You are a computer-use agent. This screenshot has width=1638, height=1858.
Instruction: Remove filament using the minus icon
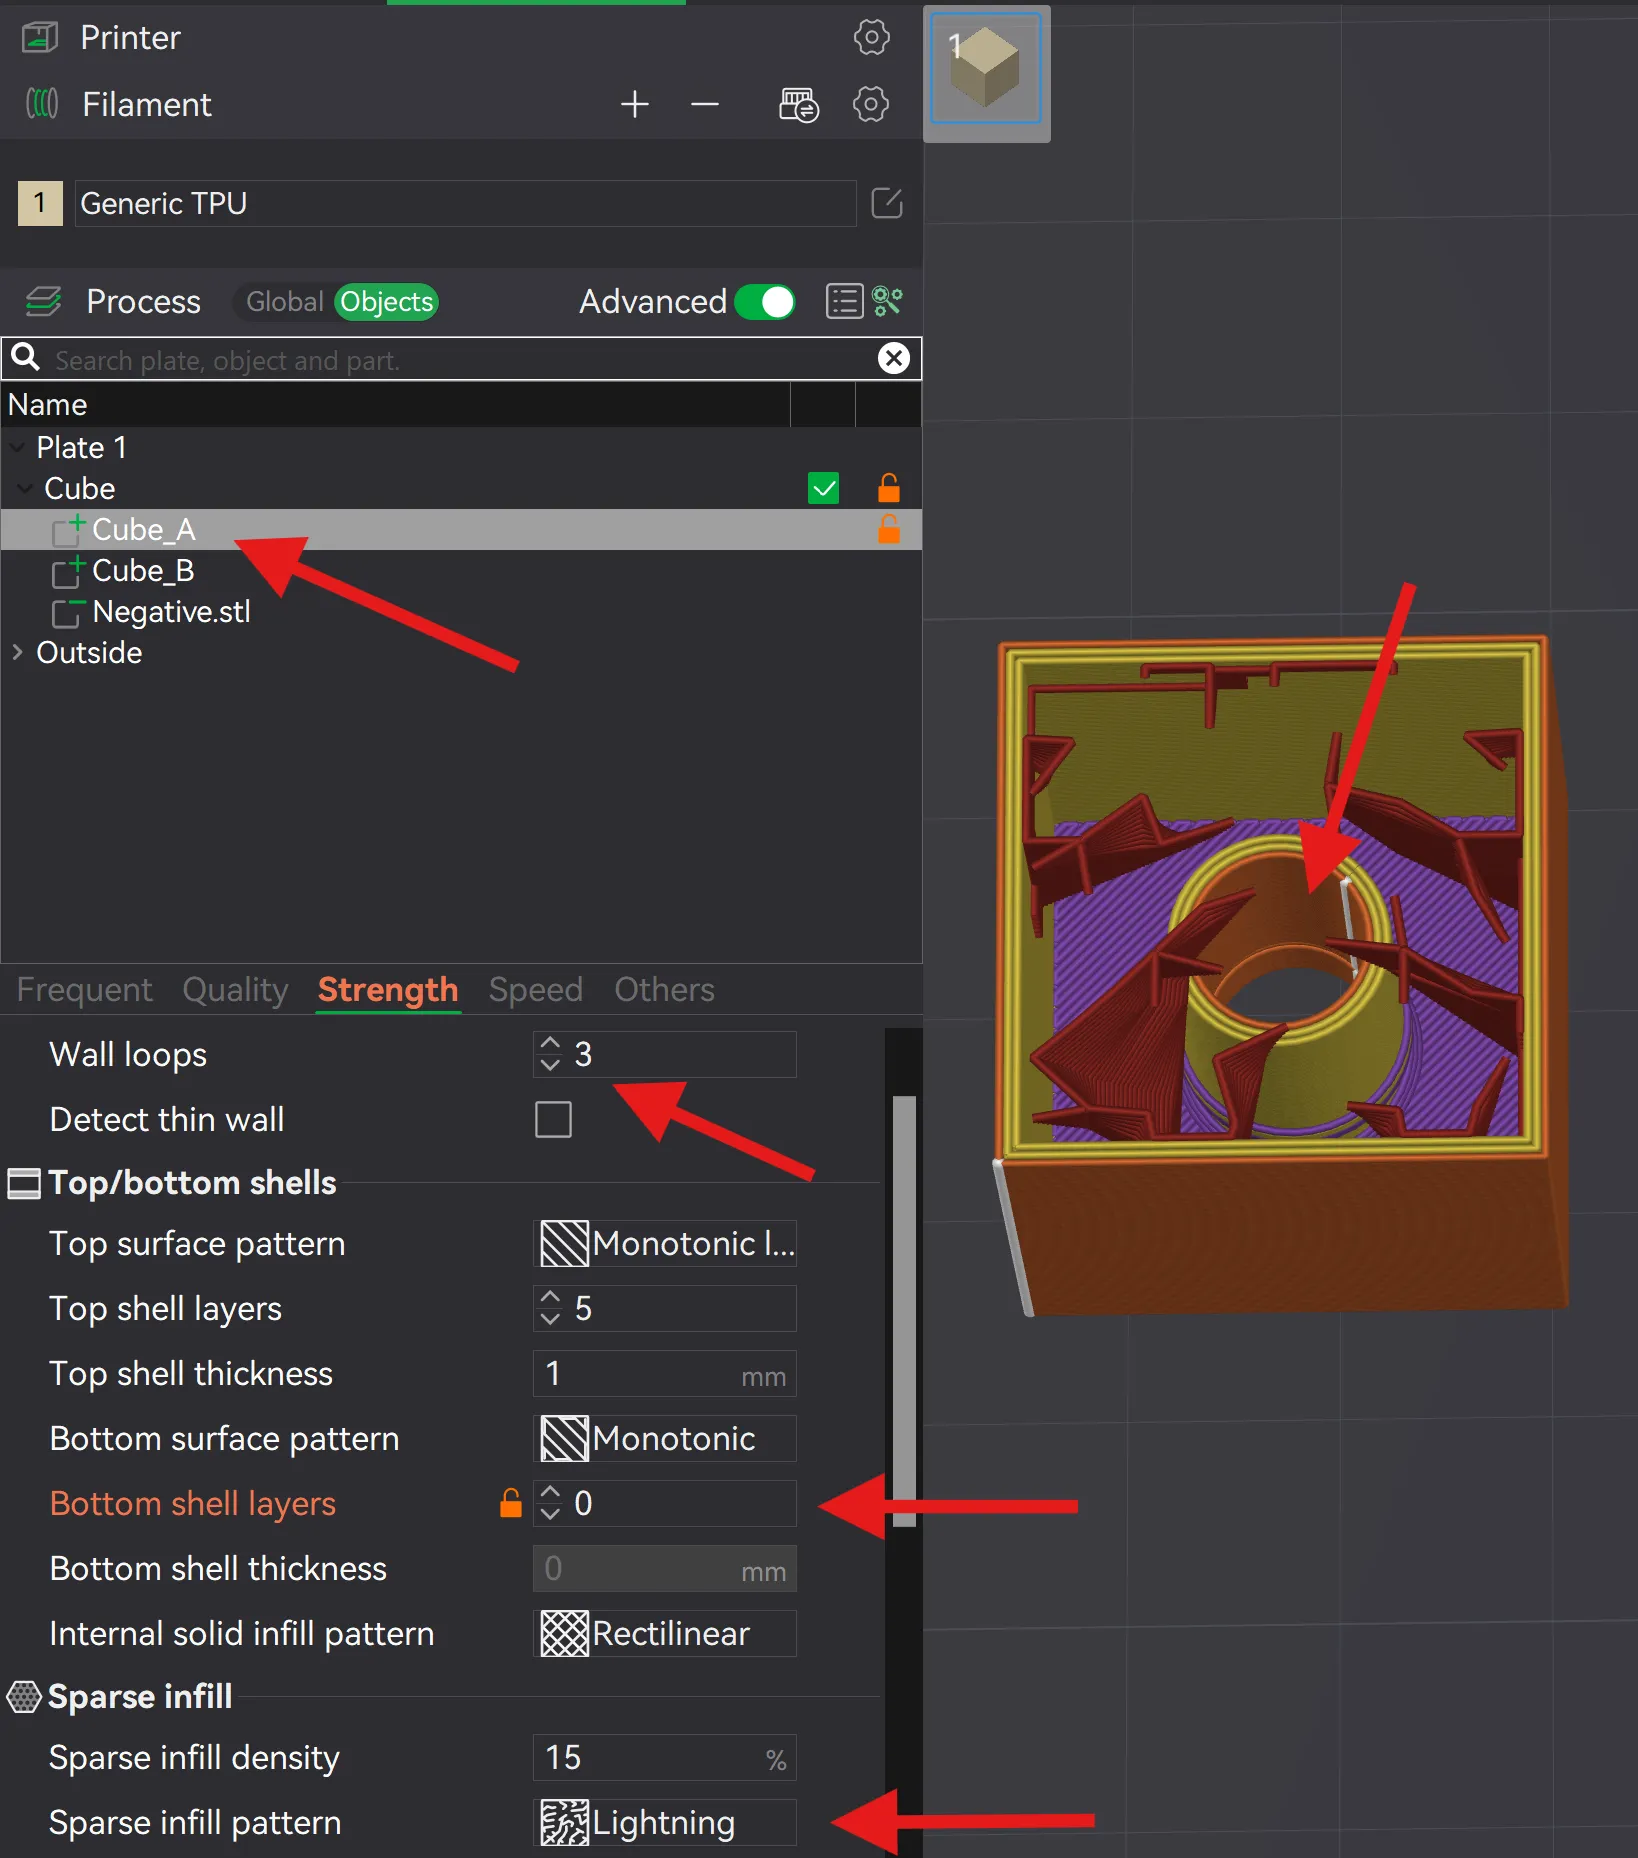[x=705, y=104]
